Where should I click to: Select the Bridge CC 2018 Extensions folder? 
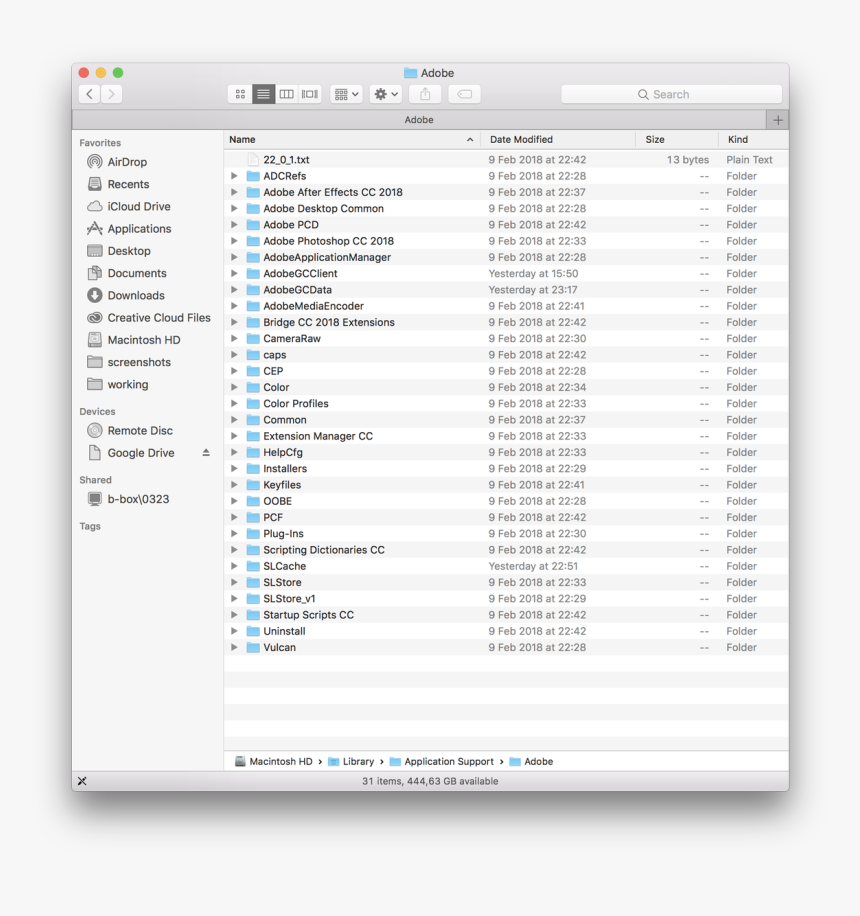tap(506, 322)
